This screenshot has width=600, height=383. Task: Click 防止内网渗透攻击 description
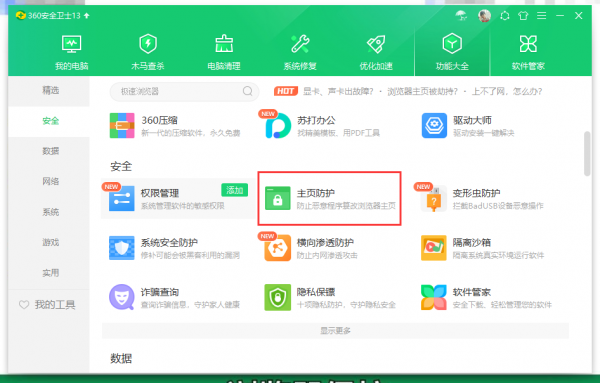[x=327, y=255]
